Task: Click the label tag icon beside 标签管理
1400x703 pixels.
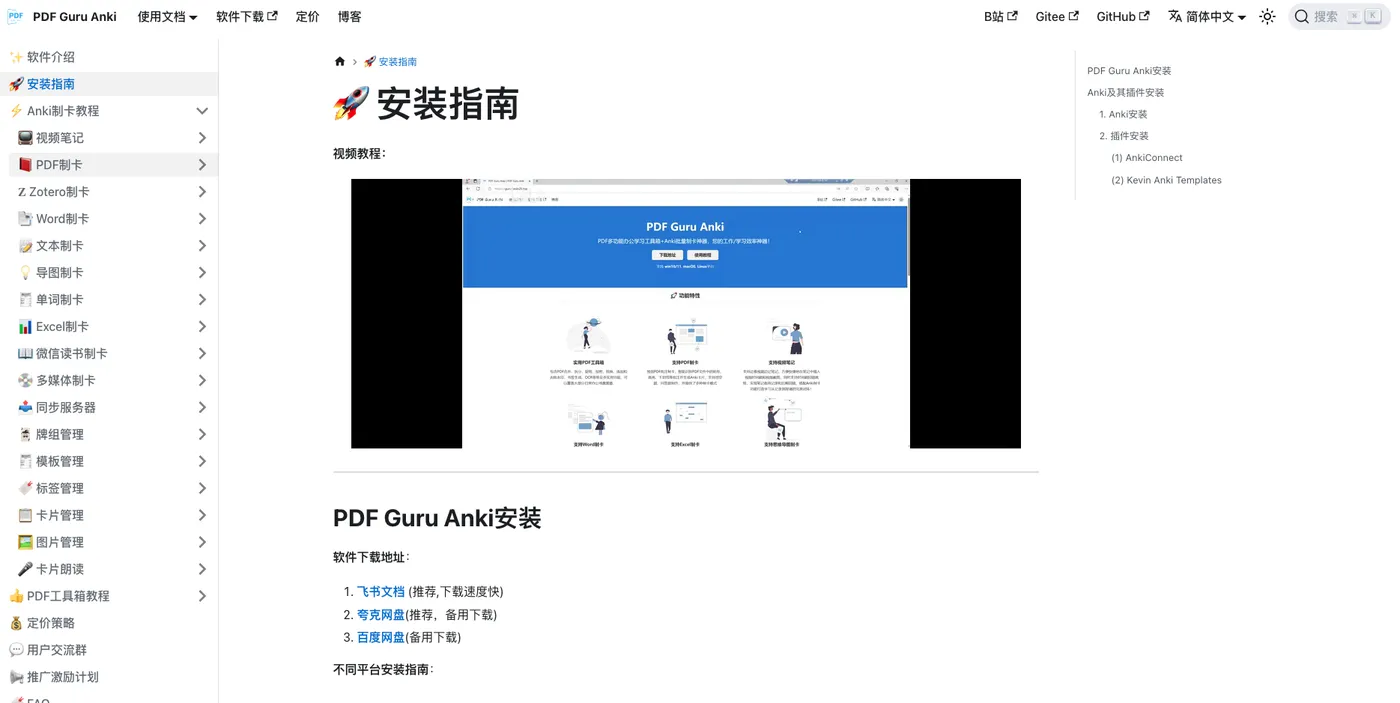Action: (25, 489)
